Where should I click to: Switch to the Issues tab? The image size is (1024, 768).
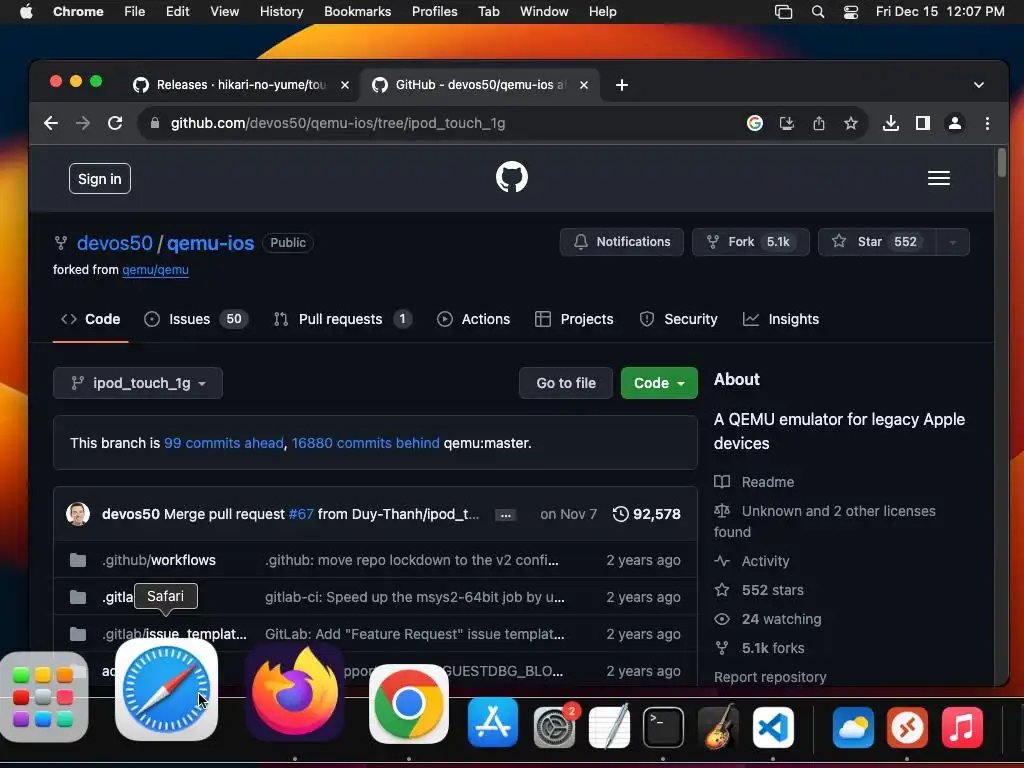(196, 319)
